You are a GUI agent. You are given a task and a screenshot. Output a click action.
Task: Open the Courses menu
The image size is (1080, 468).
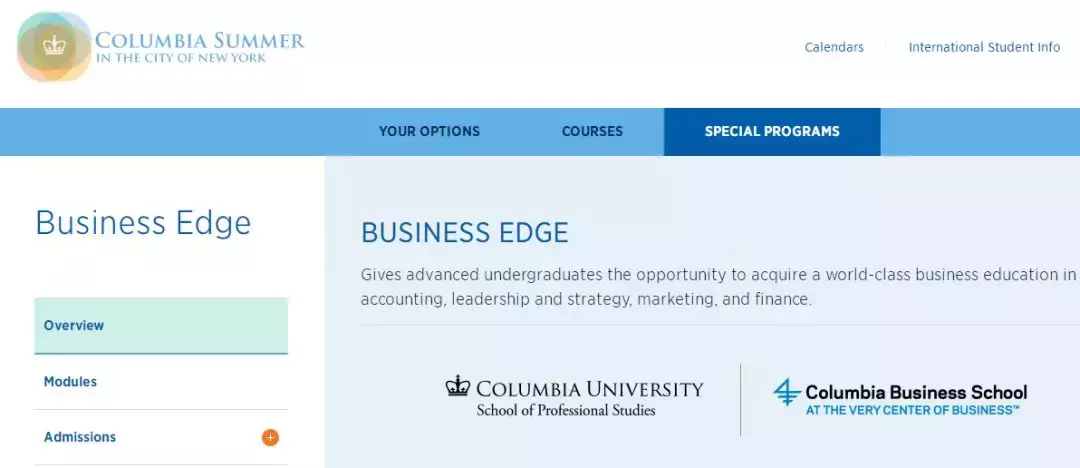coord(592,131)
